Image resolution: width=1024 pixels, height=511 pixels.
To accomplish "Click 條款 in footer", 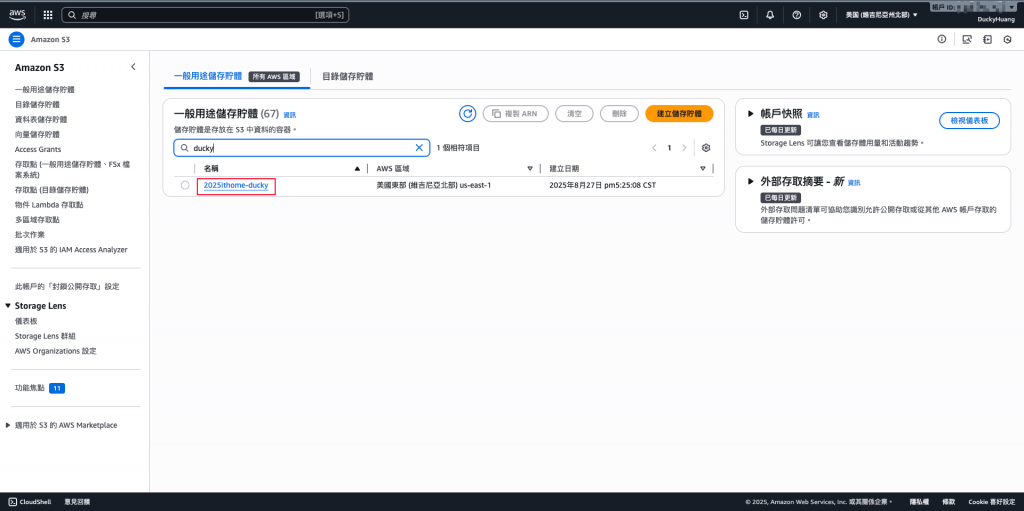I will [x=947, y=502].
